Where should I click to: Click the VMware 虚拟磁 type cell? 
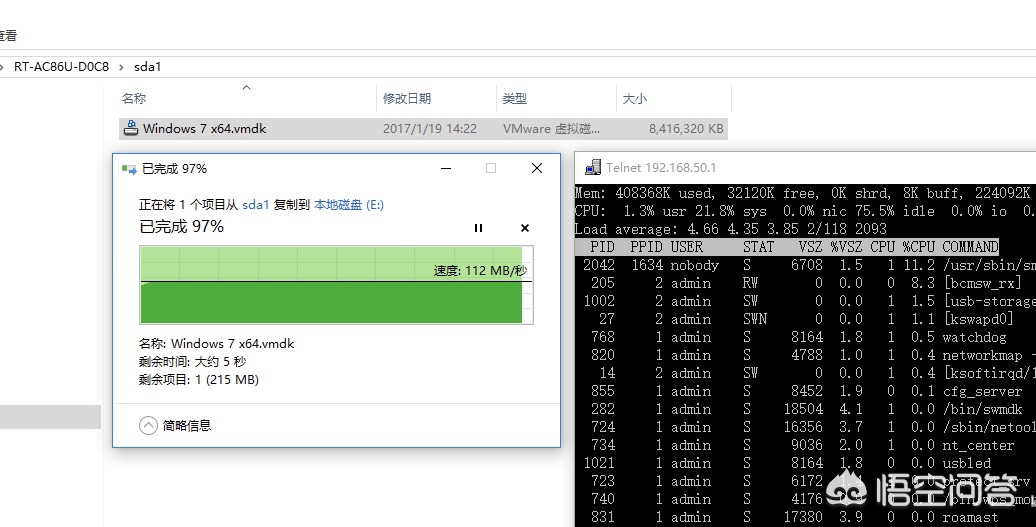(x=551, y=129)
